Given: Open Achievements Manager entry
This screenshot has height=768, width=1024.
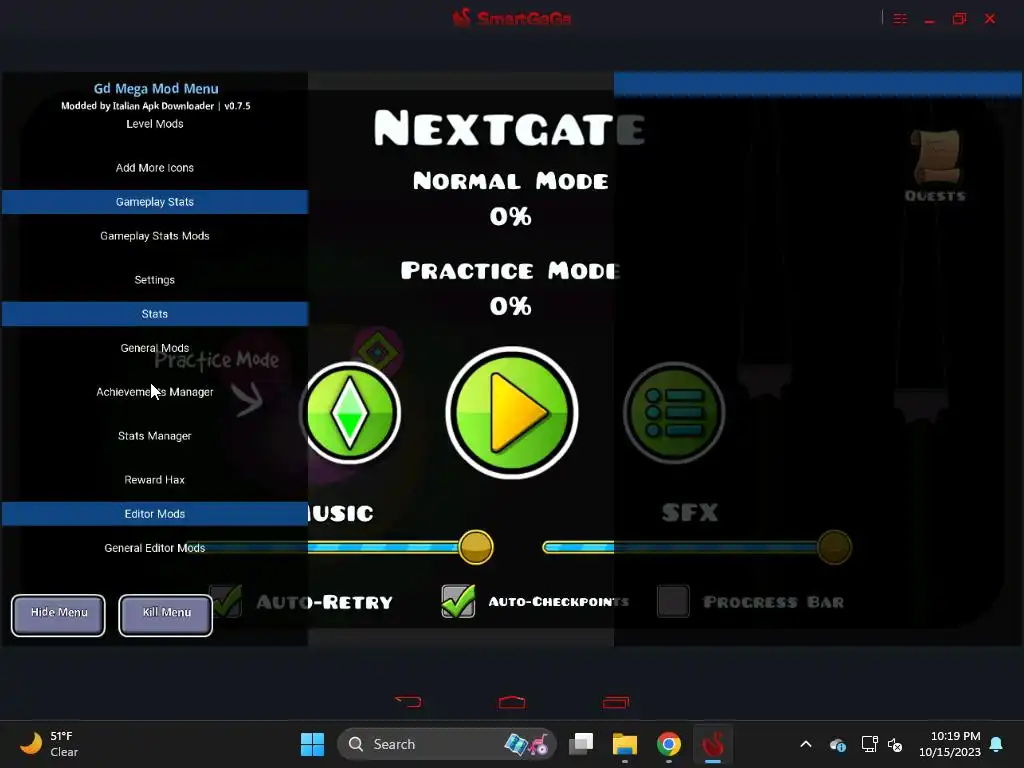Looking at the screenshot, I should point(155,392).
